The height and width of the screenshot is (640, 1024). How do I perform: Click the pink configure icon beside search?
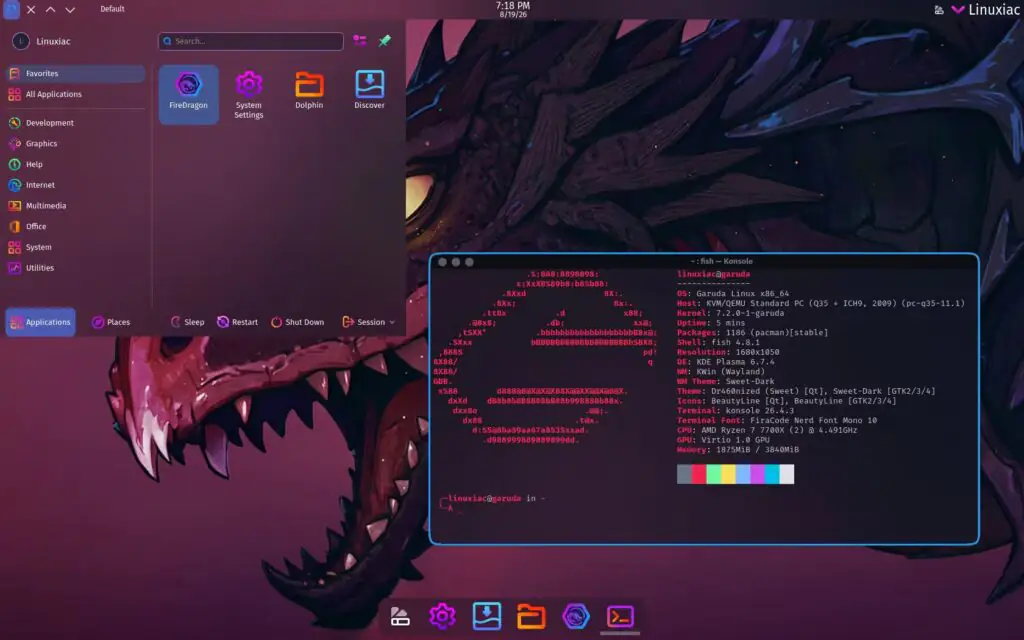pyautogui.click(x=360, y=40)
